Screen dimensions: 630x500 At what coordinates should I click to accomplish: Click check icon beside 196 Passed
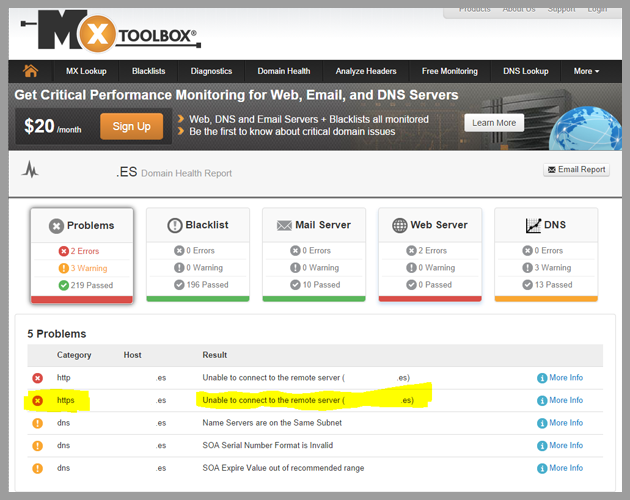[x=179, y=285]
